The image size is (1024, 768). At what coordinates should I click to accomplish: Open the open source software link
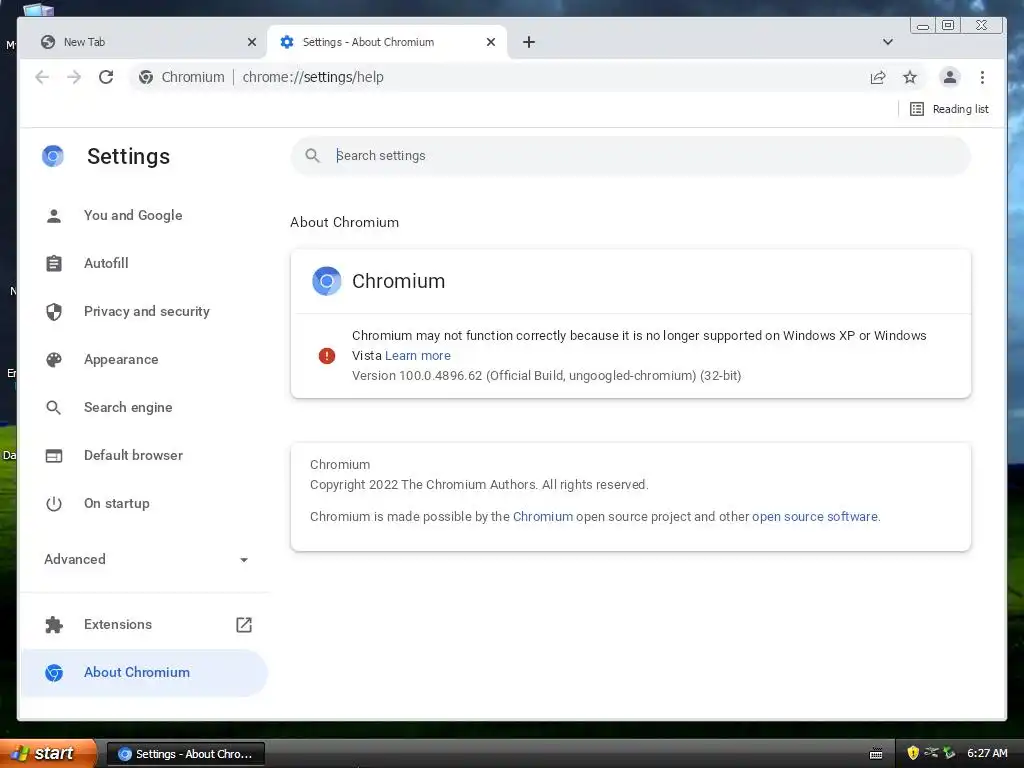(815, 517)
